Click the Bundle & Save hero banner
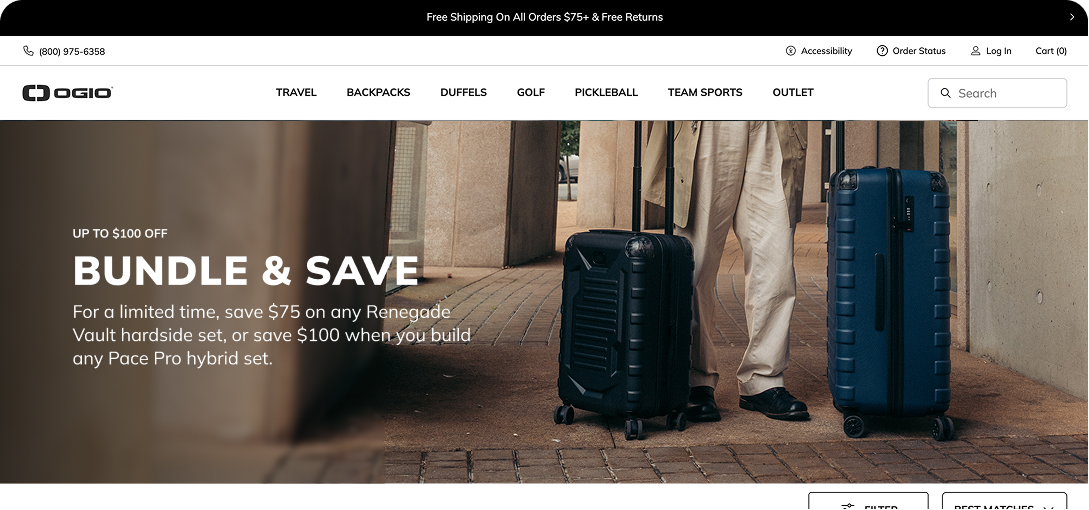 tap(544, 302)
